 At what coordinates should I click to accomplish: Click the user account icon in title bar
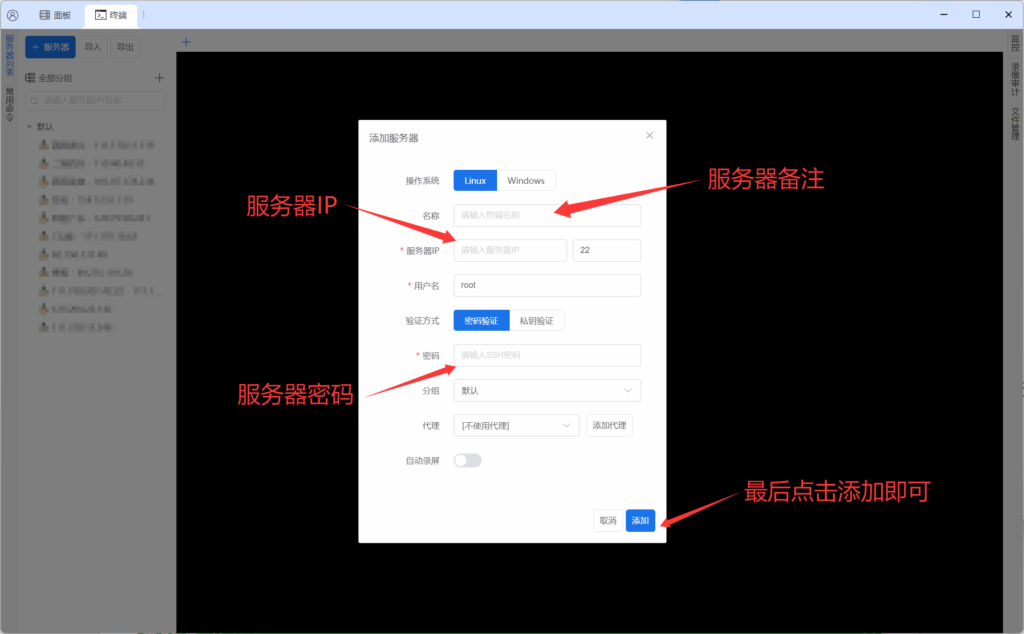point(12,15)
